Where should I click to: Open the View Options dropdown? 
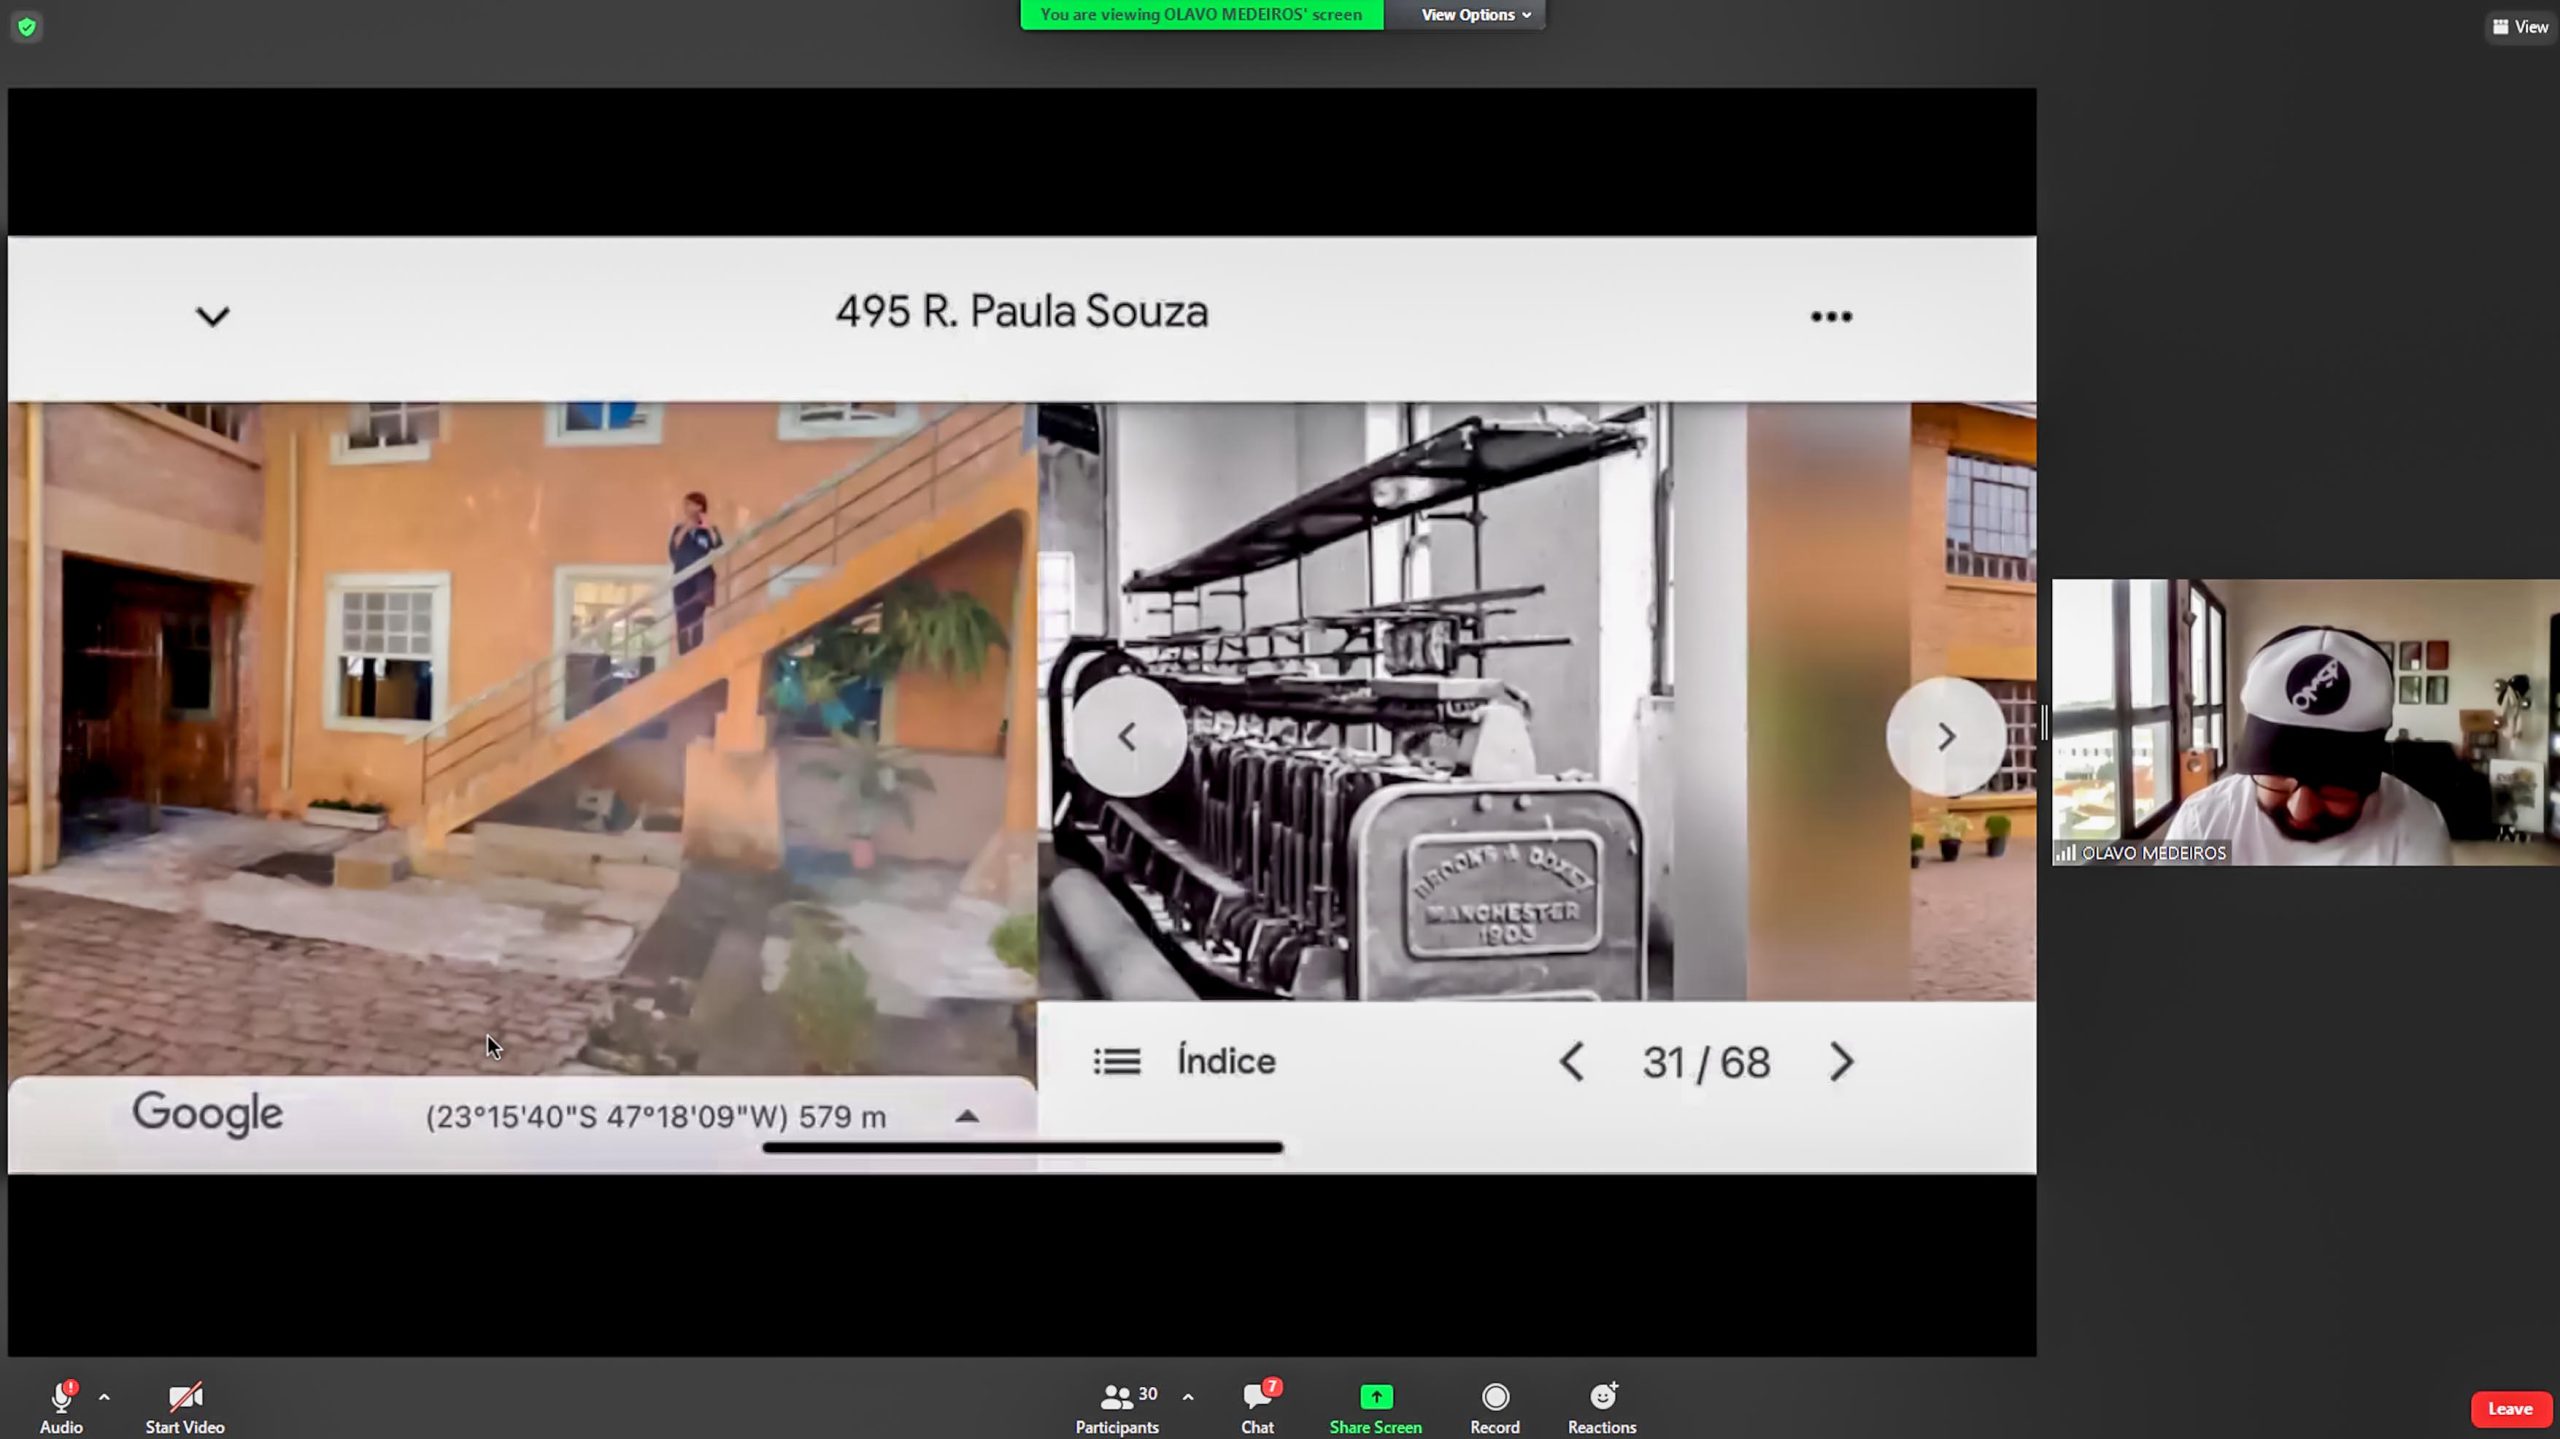coord(1475,15)
